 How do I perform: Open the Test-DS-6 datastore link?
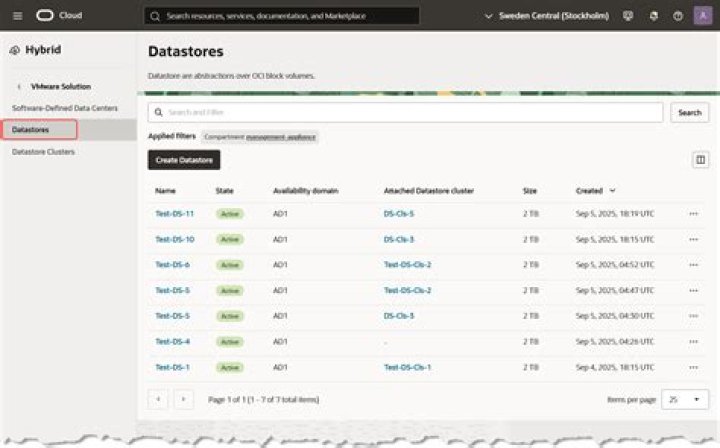click(172, 265)
